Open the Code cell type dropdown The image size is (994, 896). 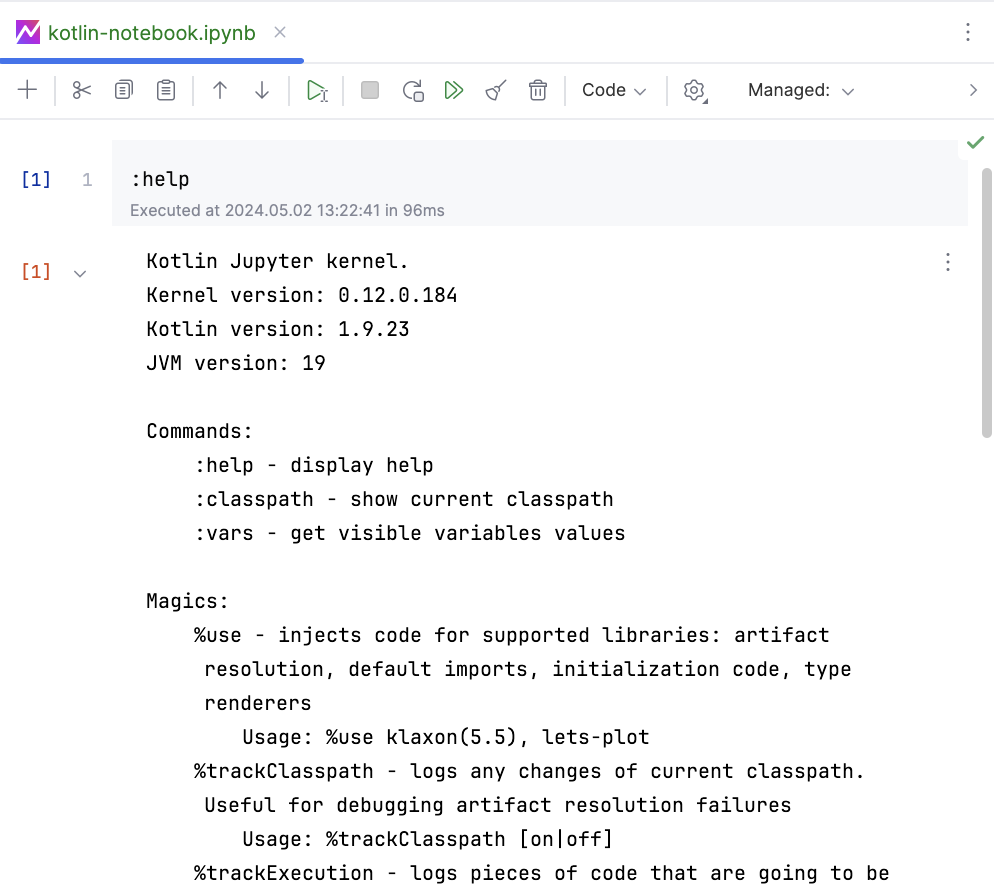(x=614, y=90)
